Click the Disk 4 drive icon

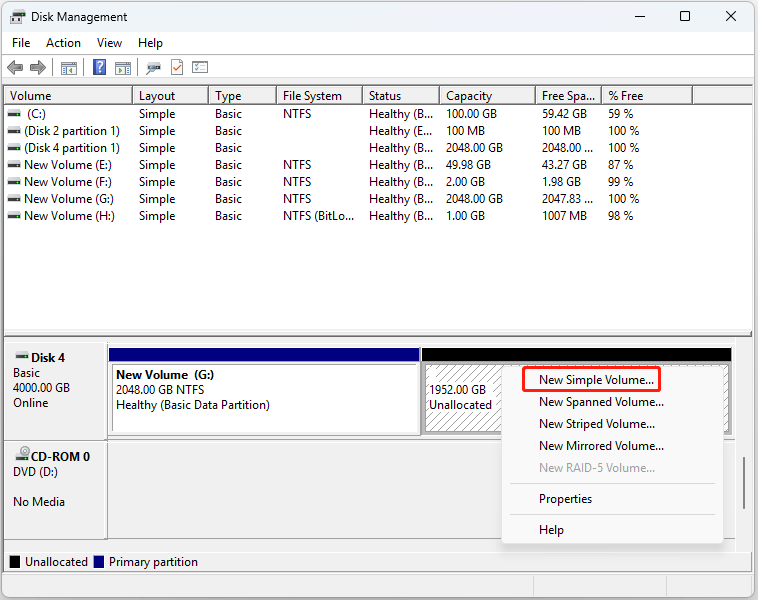coord(22,356)
